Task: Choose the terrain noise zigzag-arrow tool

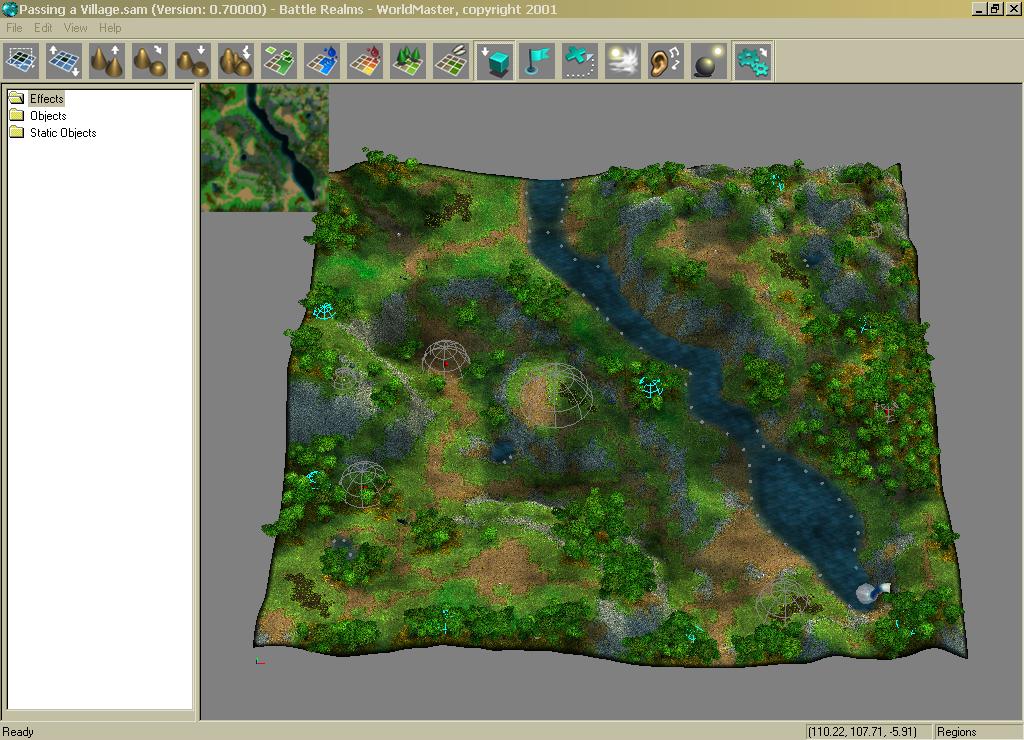Action: [x=236, y=61]
